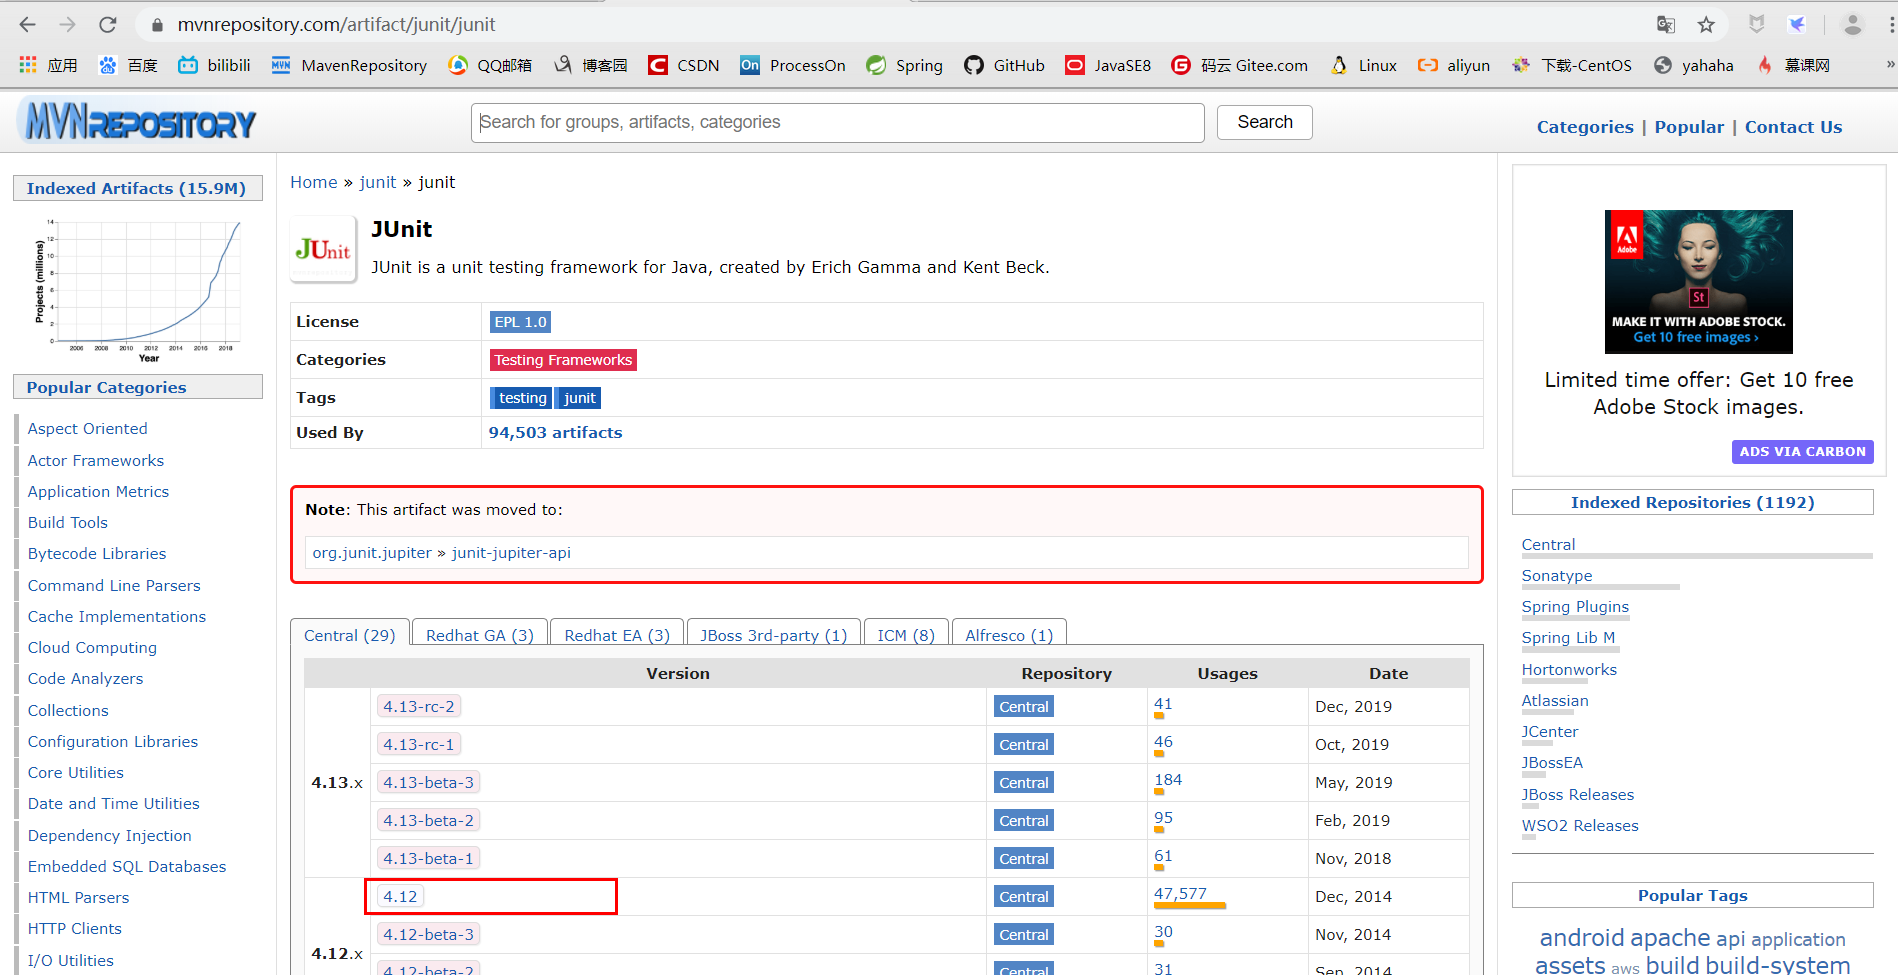Open the 慕课网 bookmark
This screenshot has height=975, width=1898.
[x=1794, y=65]
